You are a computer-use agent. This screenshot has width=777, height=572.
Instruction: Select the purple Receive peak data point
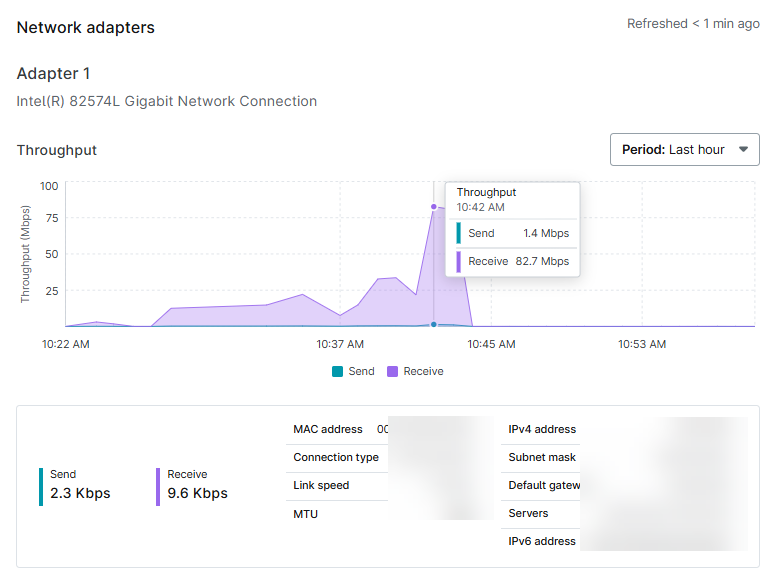[x=434, y=207]
